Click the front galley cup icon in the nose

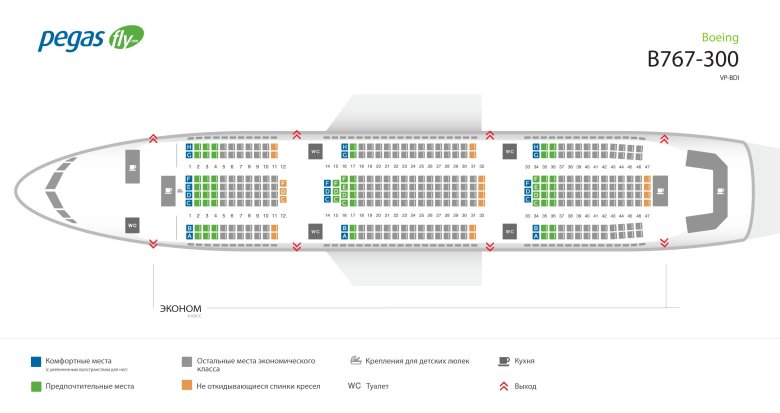point(132,168)
